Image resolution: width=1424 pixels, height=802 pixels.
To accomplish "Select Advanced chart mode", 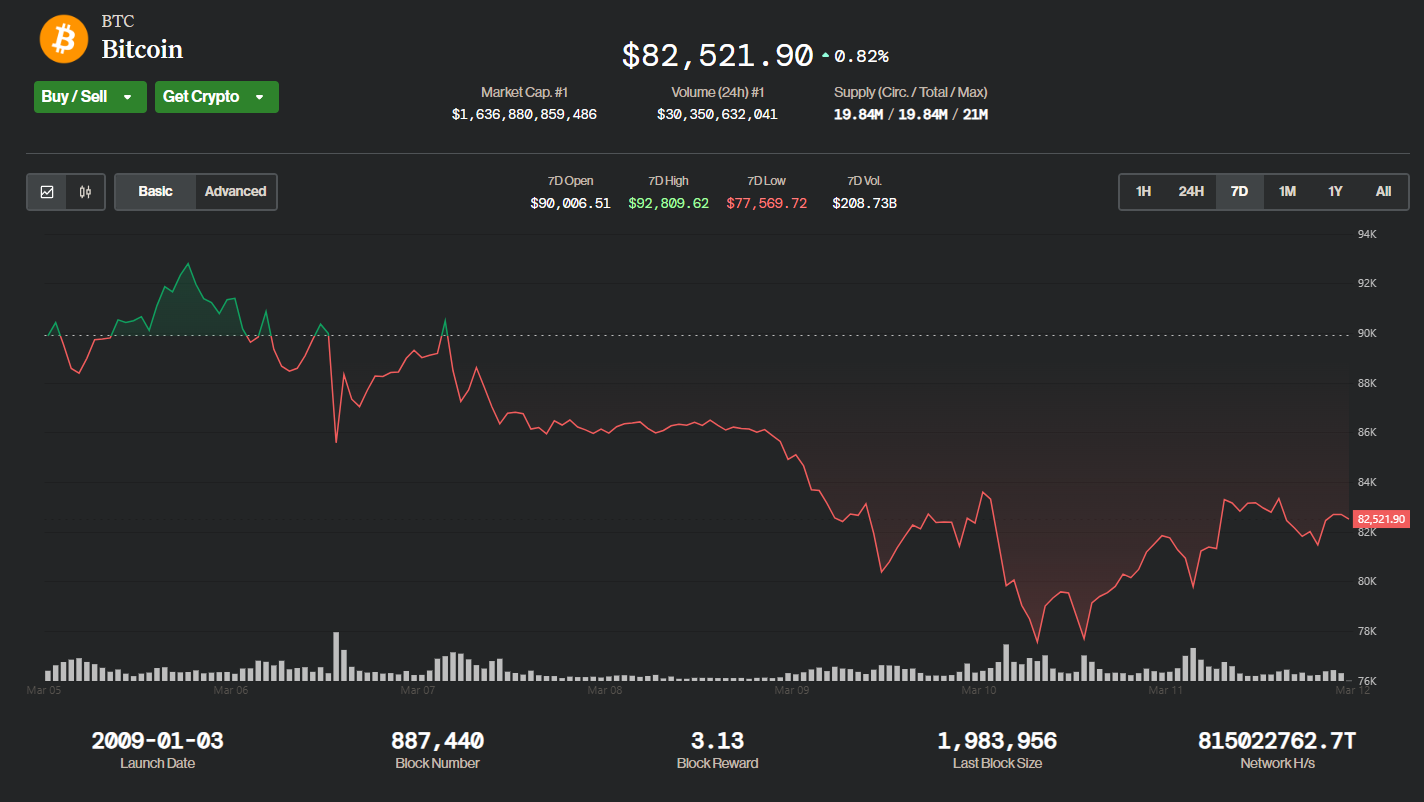I will pos(235,192).
